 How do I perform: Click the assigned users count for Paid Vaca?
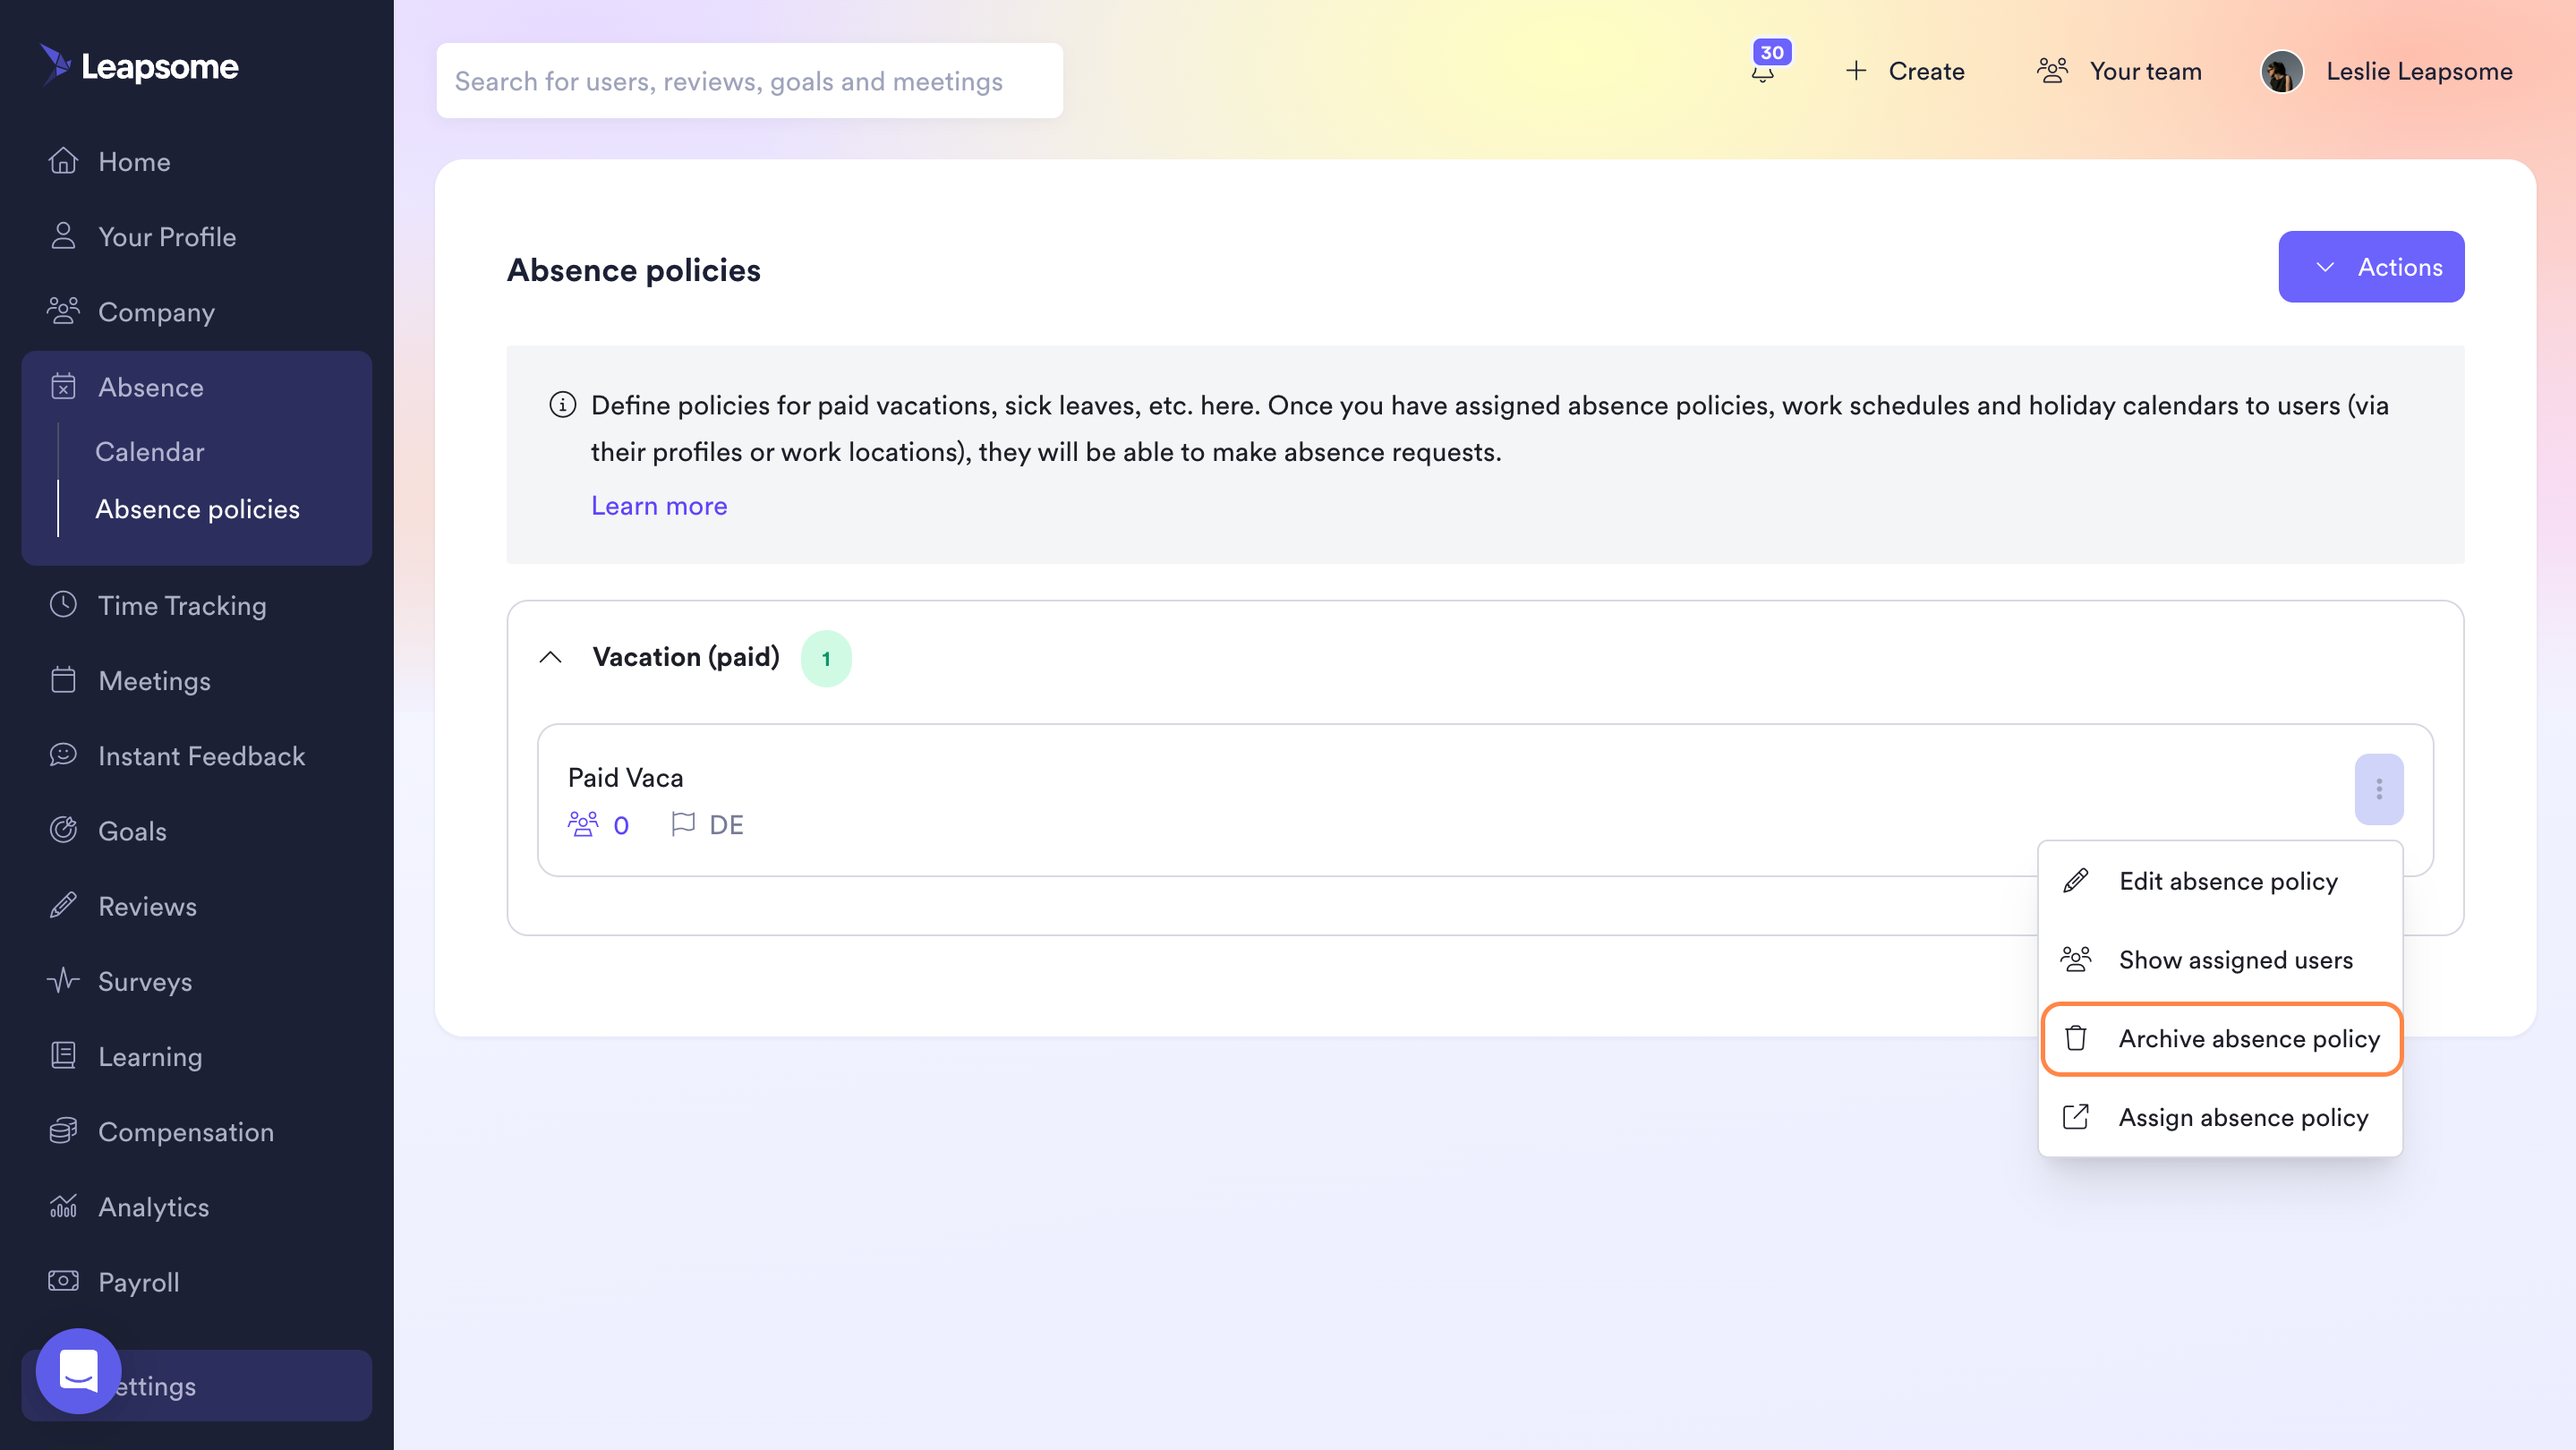click(600, 824)
